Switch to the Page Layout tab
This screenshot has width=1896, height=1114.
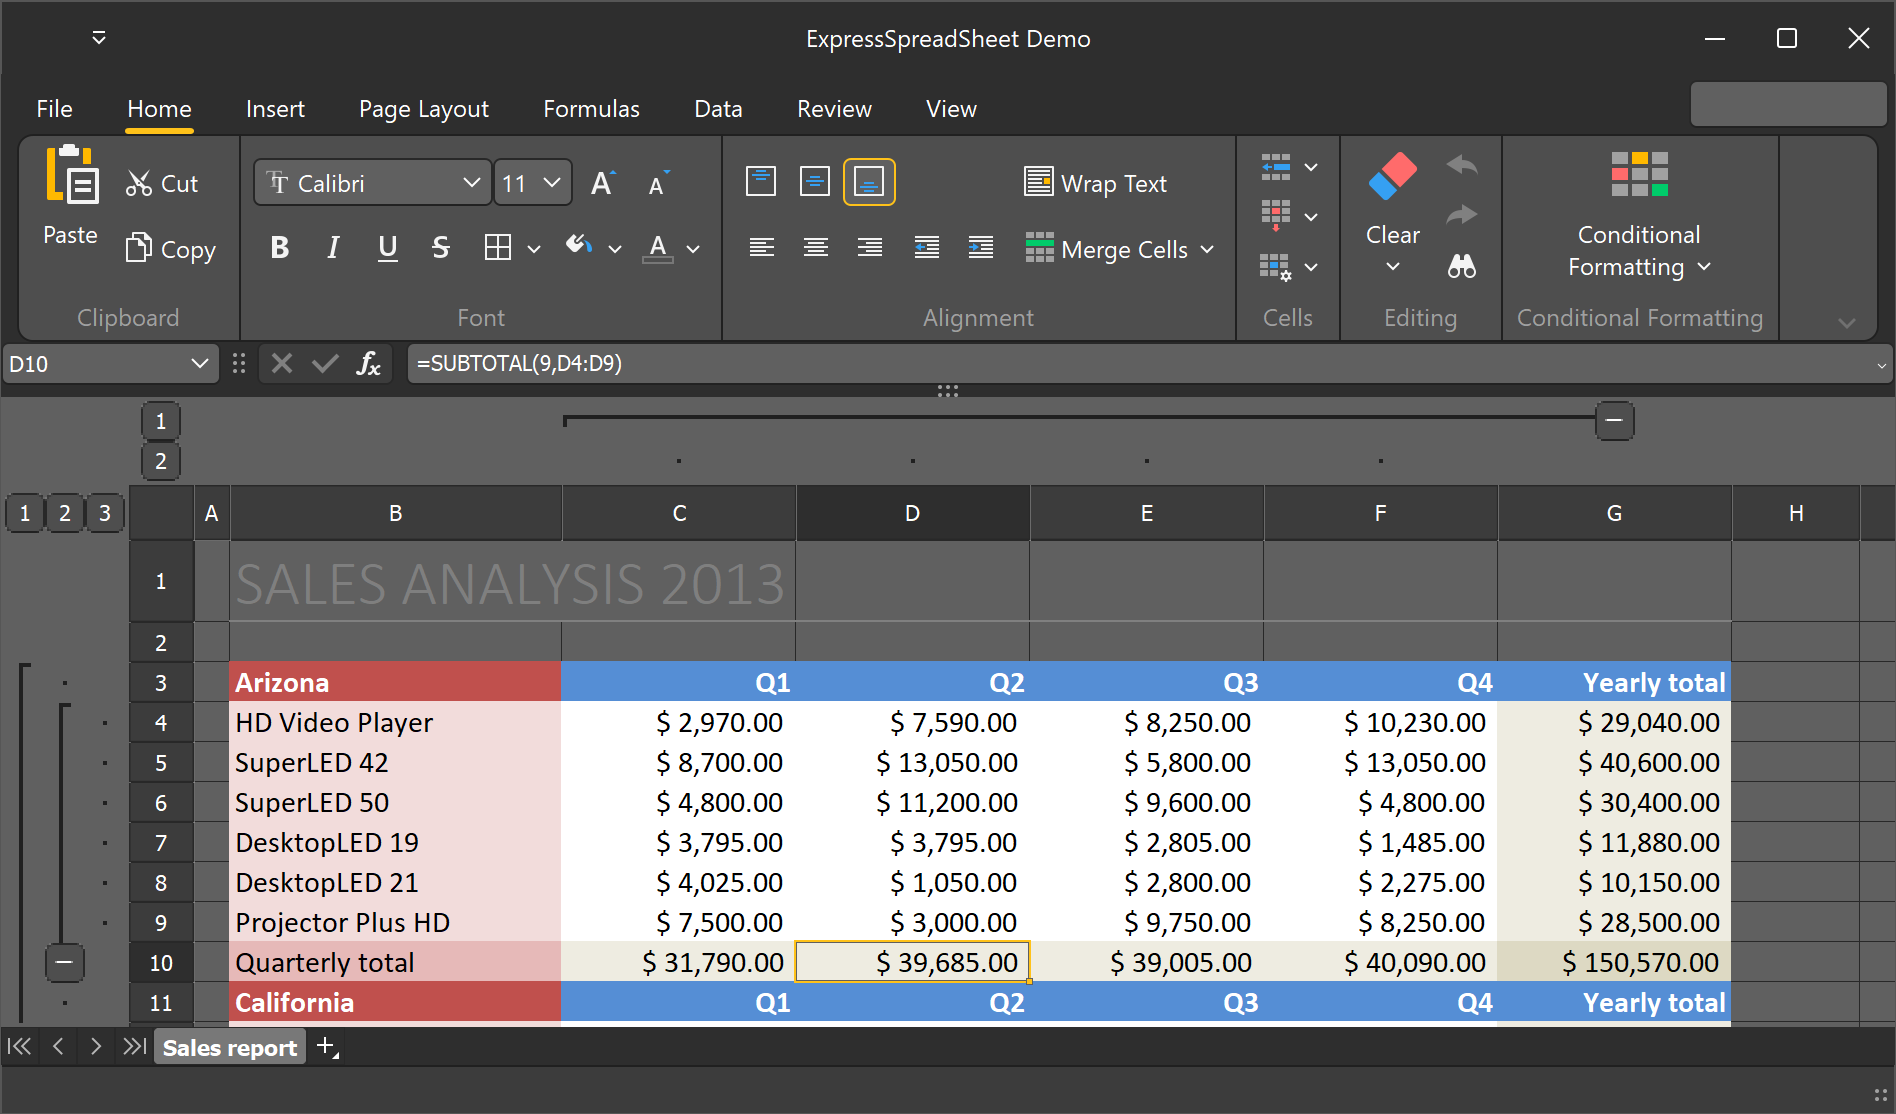tap(424, 109)
